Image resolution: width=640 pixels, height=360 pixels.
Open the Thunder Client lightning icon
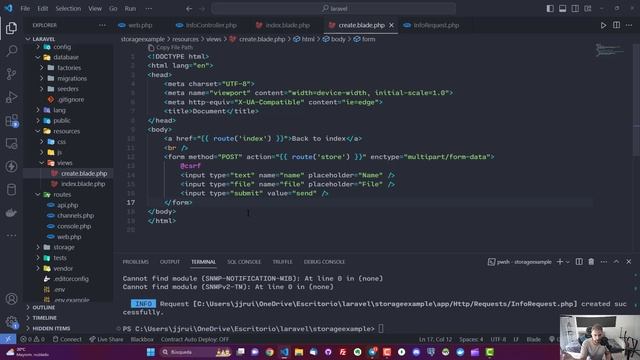(x=11, y=166)
